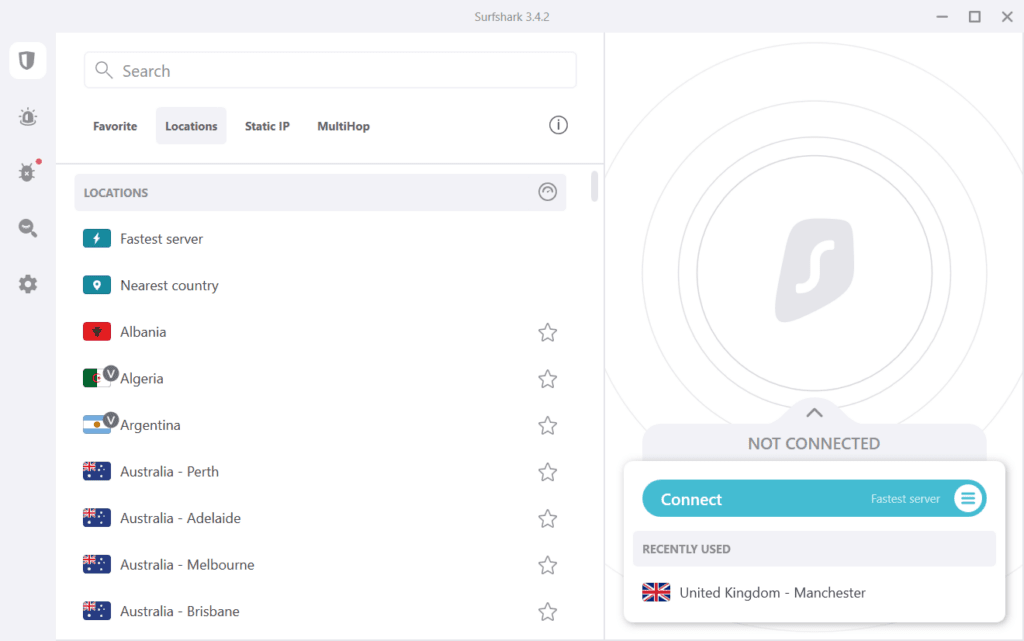The image size is (1024, 641).
Task: Open the Antivirus bug icon in sidebar
Action: tap(28, 172)
